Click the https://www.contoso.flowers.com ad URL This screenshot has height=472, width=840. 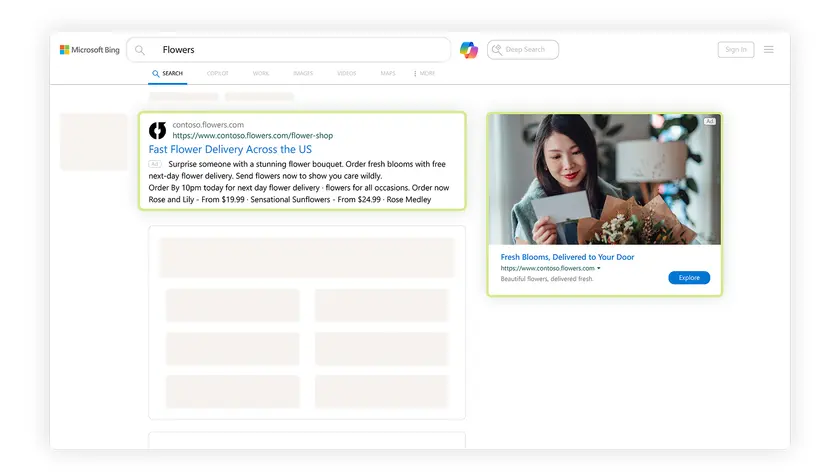(548, 268)
